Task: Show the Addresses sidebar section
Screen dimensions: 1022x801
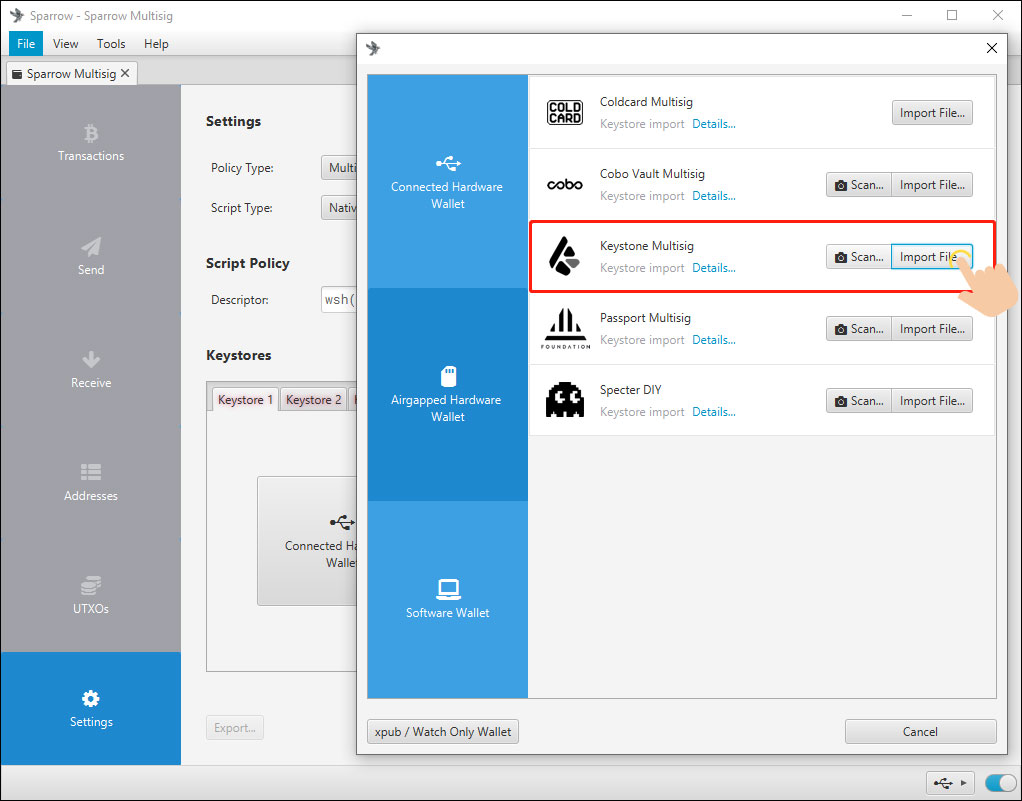Action: point(91,483)
